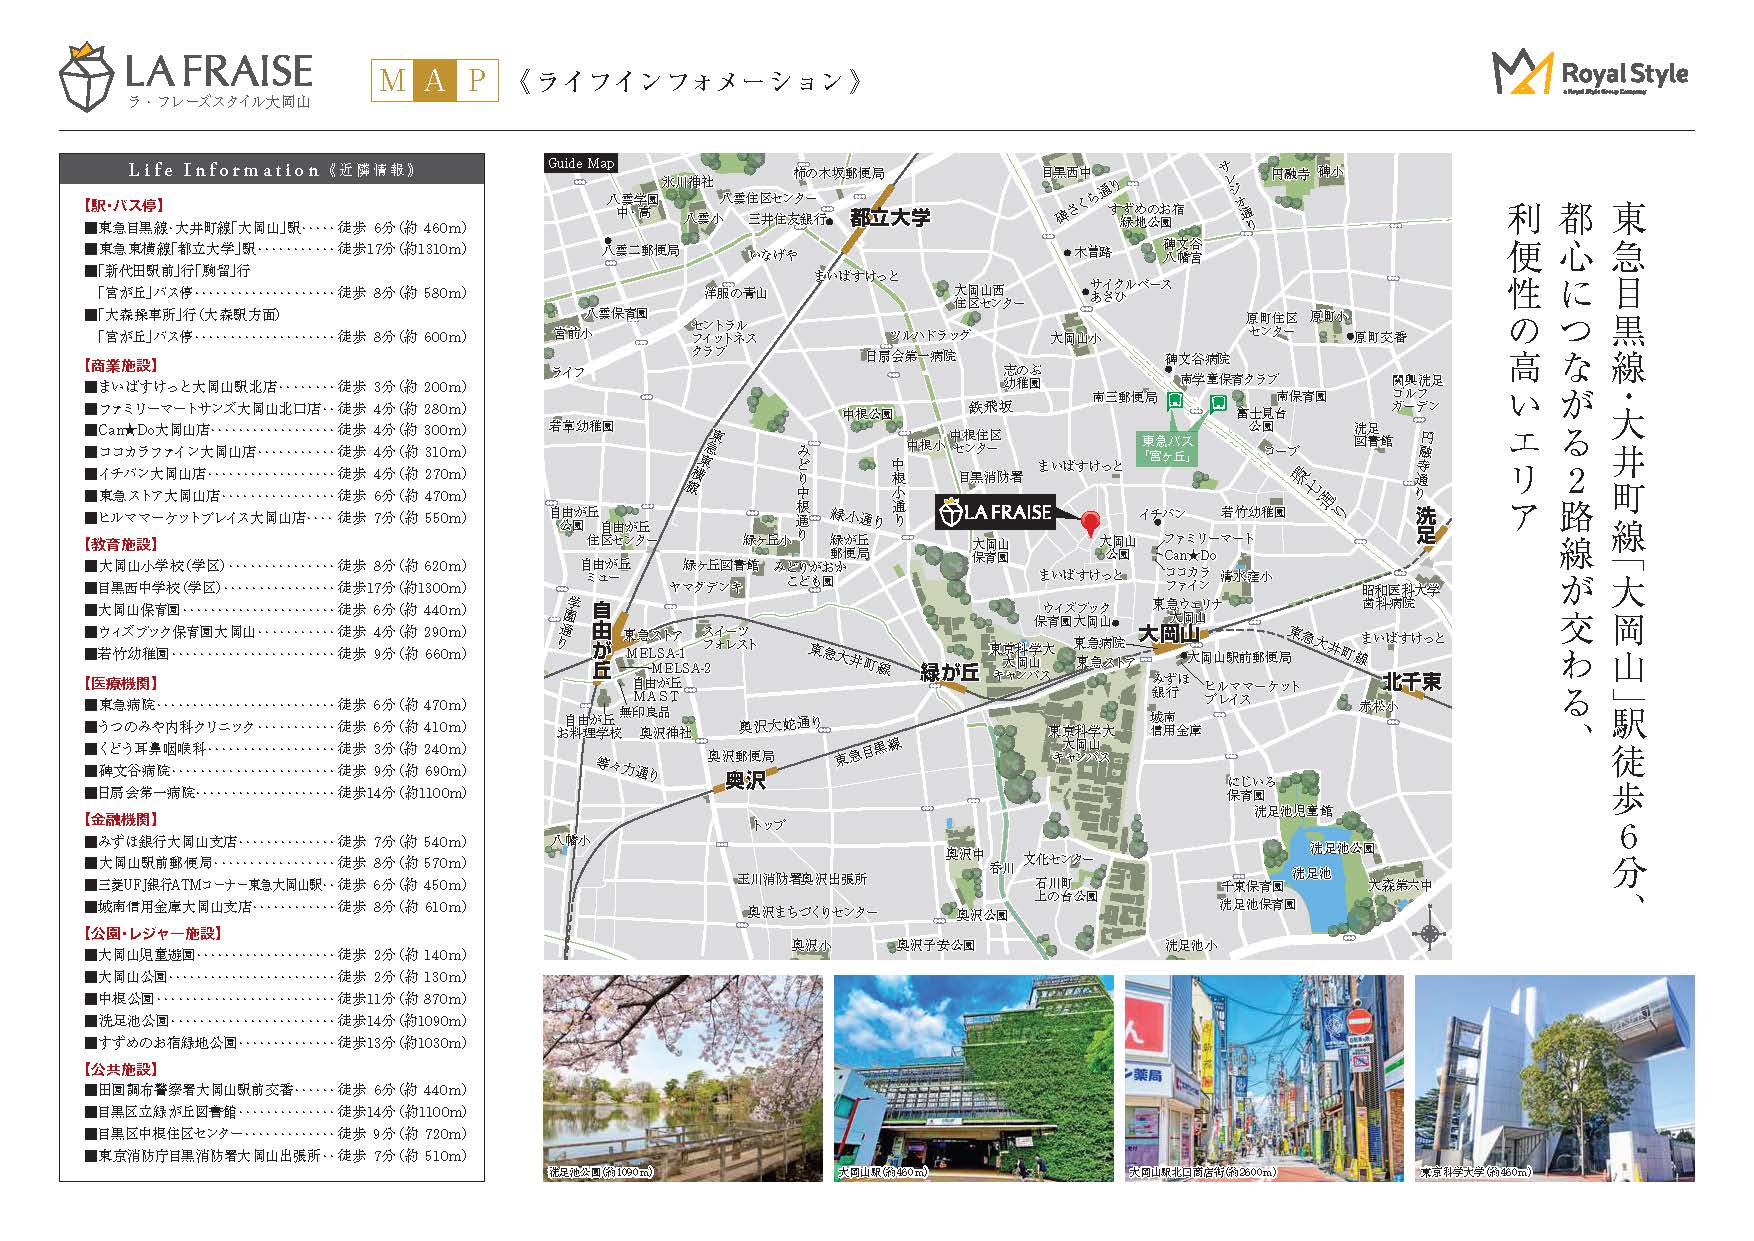The width and height of the screenshot is (1754, 1241).
Task: Click the 【商業施設】 section heading
Action: [122, 366]
